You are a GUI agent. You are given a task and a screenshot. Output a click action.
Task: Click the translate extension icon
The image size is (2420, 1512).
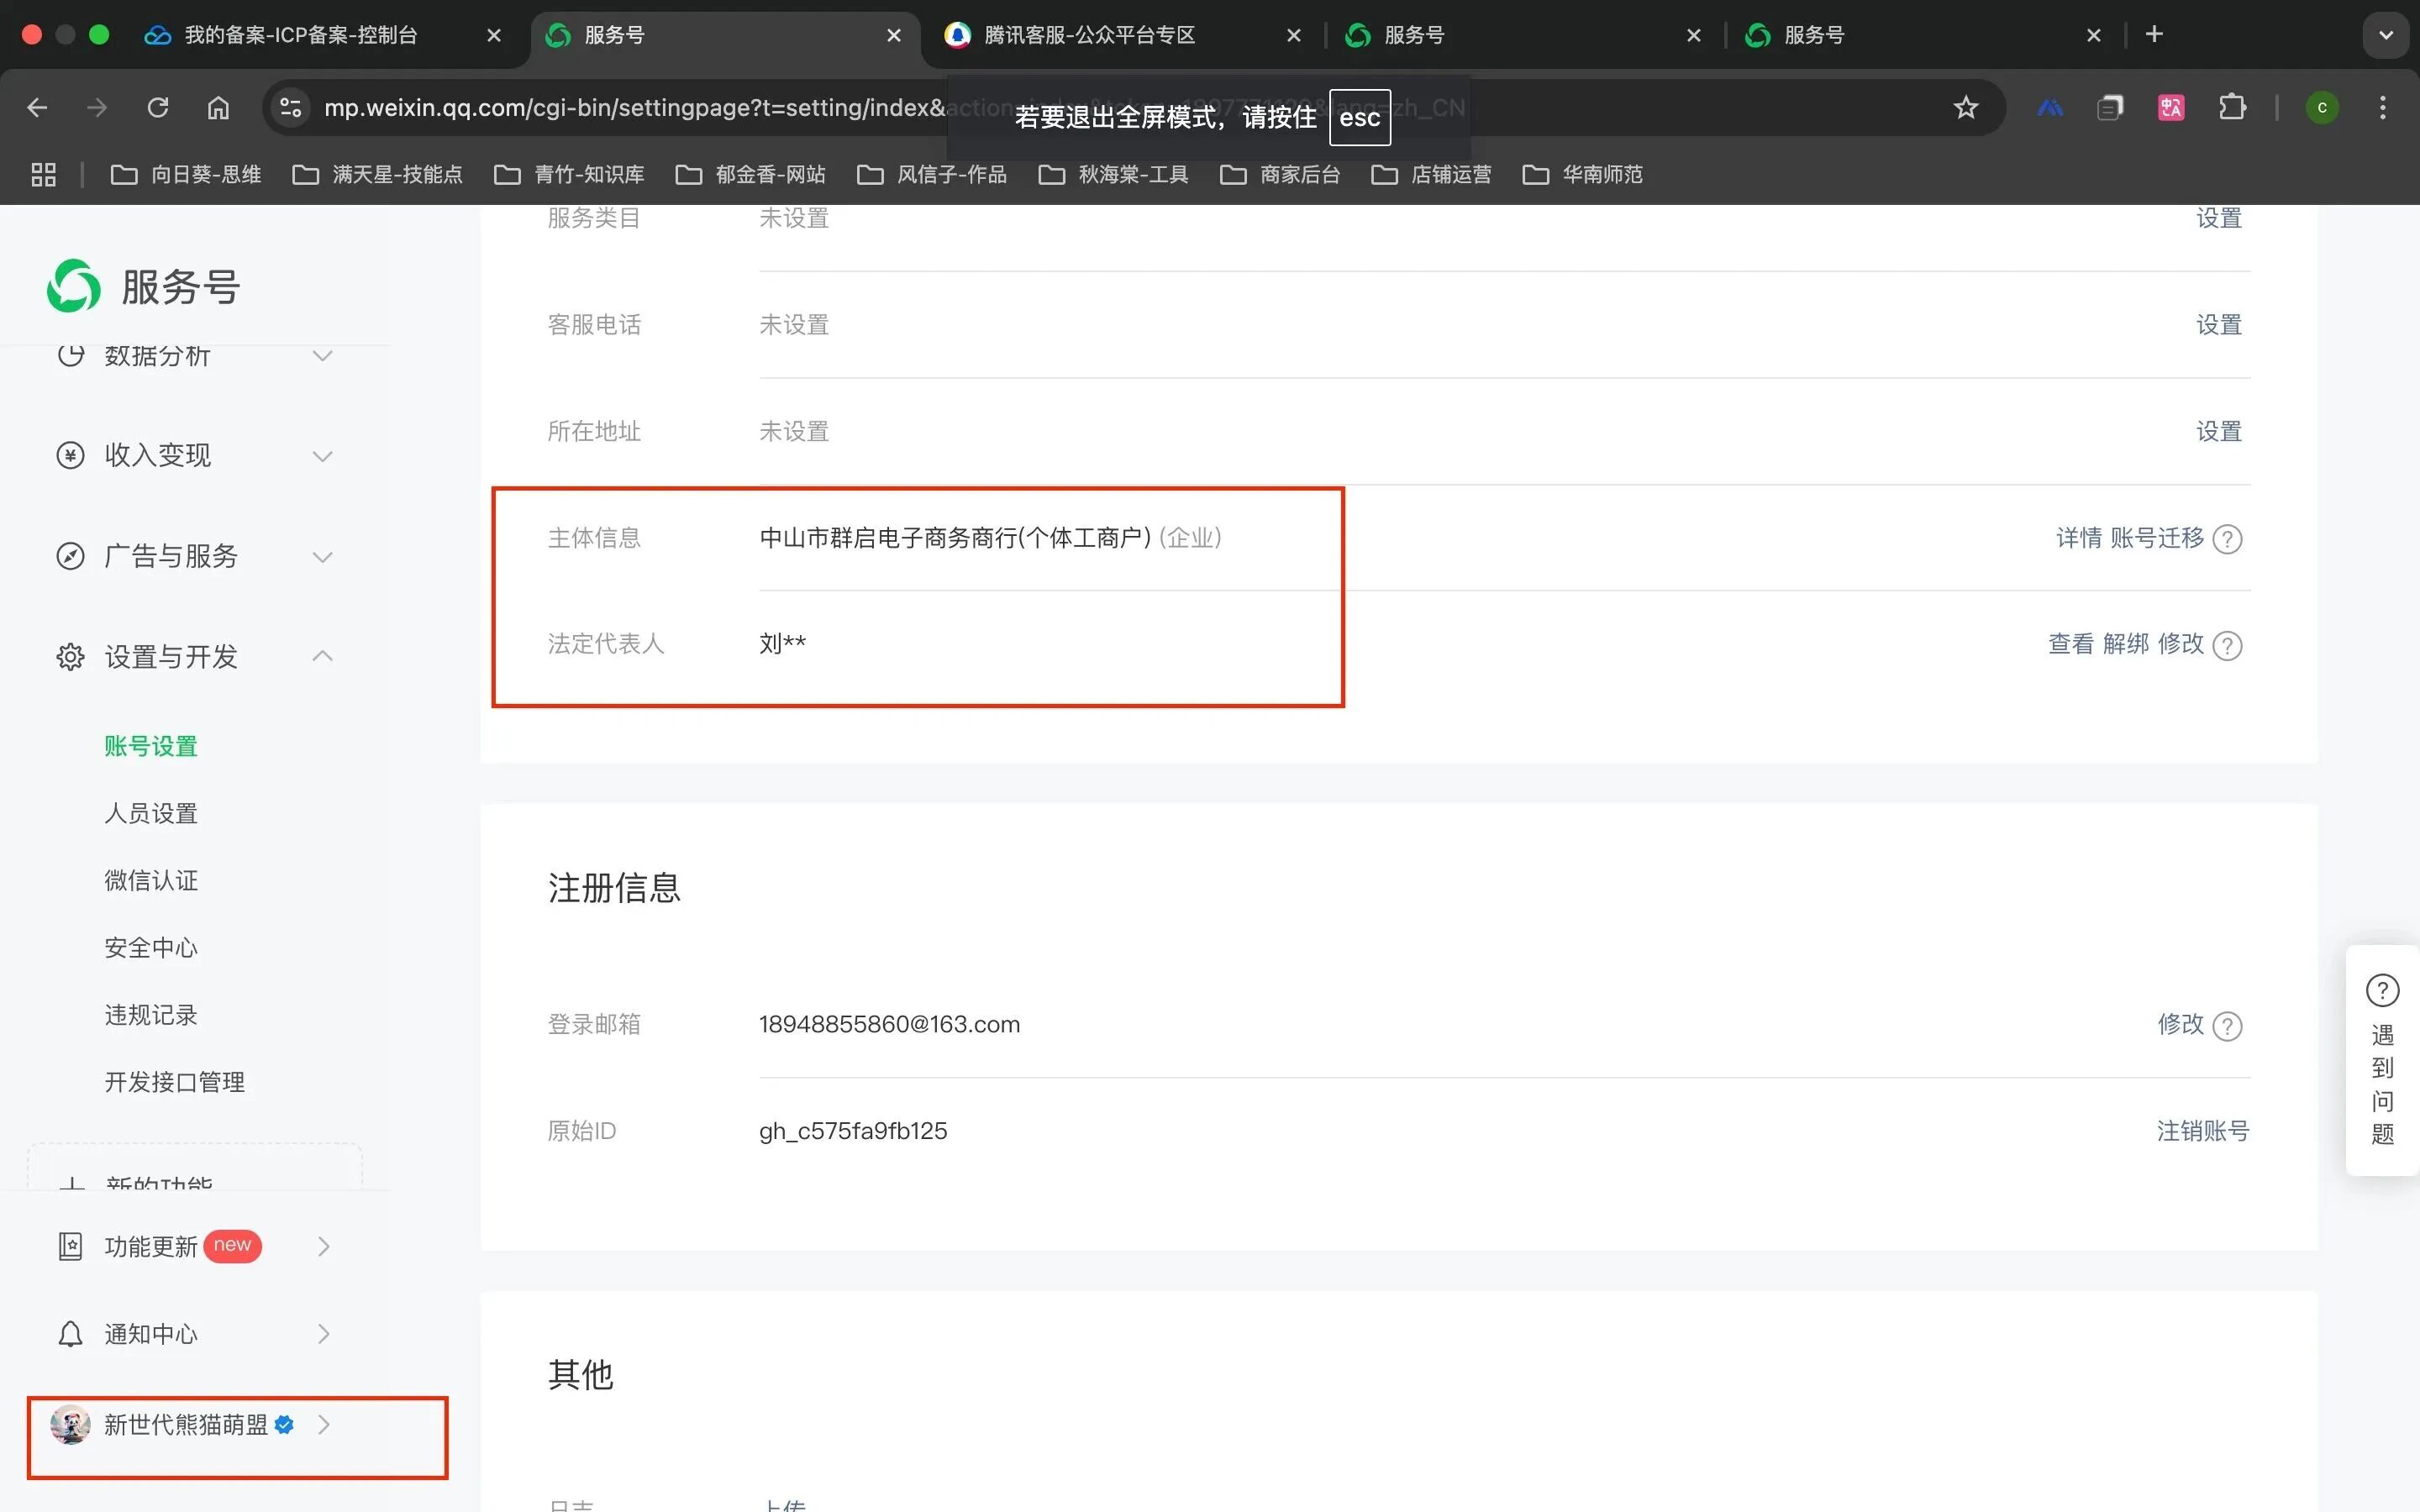(x=2171, y=108)
